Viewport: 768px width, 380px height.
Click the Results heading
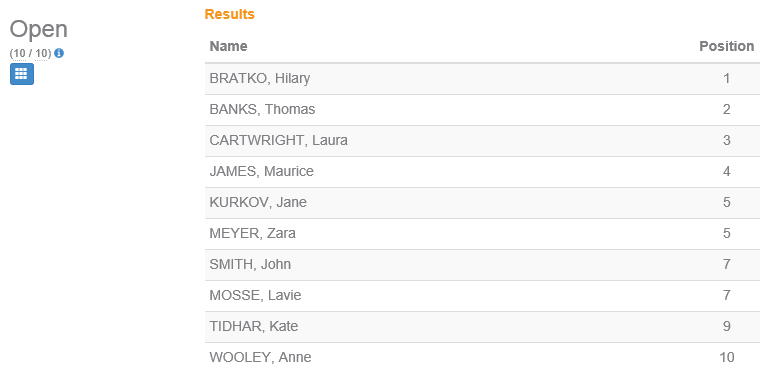coord(230,14)
